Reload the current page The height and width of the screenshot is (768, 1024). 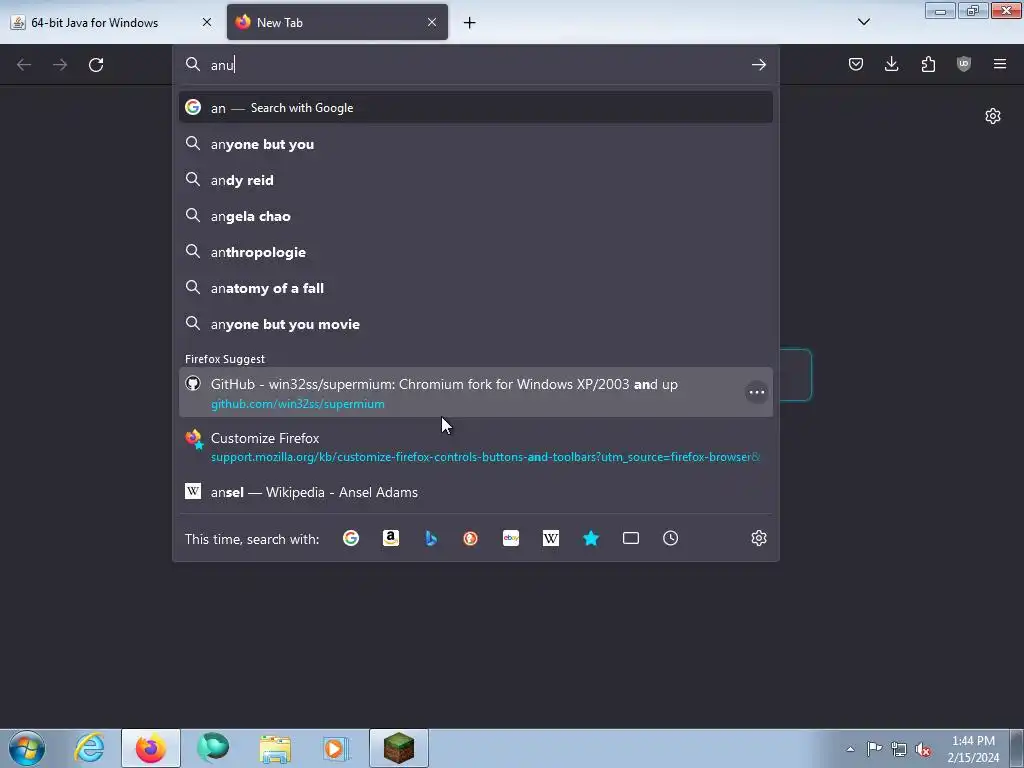[x=96, y=65]
